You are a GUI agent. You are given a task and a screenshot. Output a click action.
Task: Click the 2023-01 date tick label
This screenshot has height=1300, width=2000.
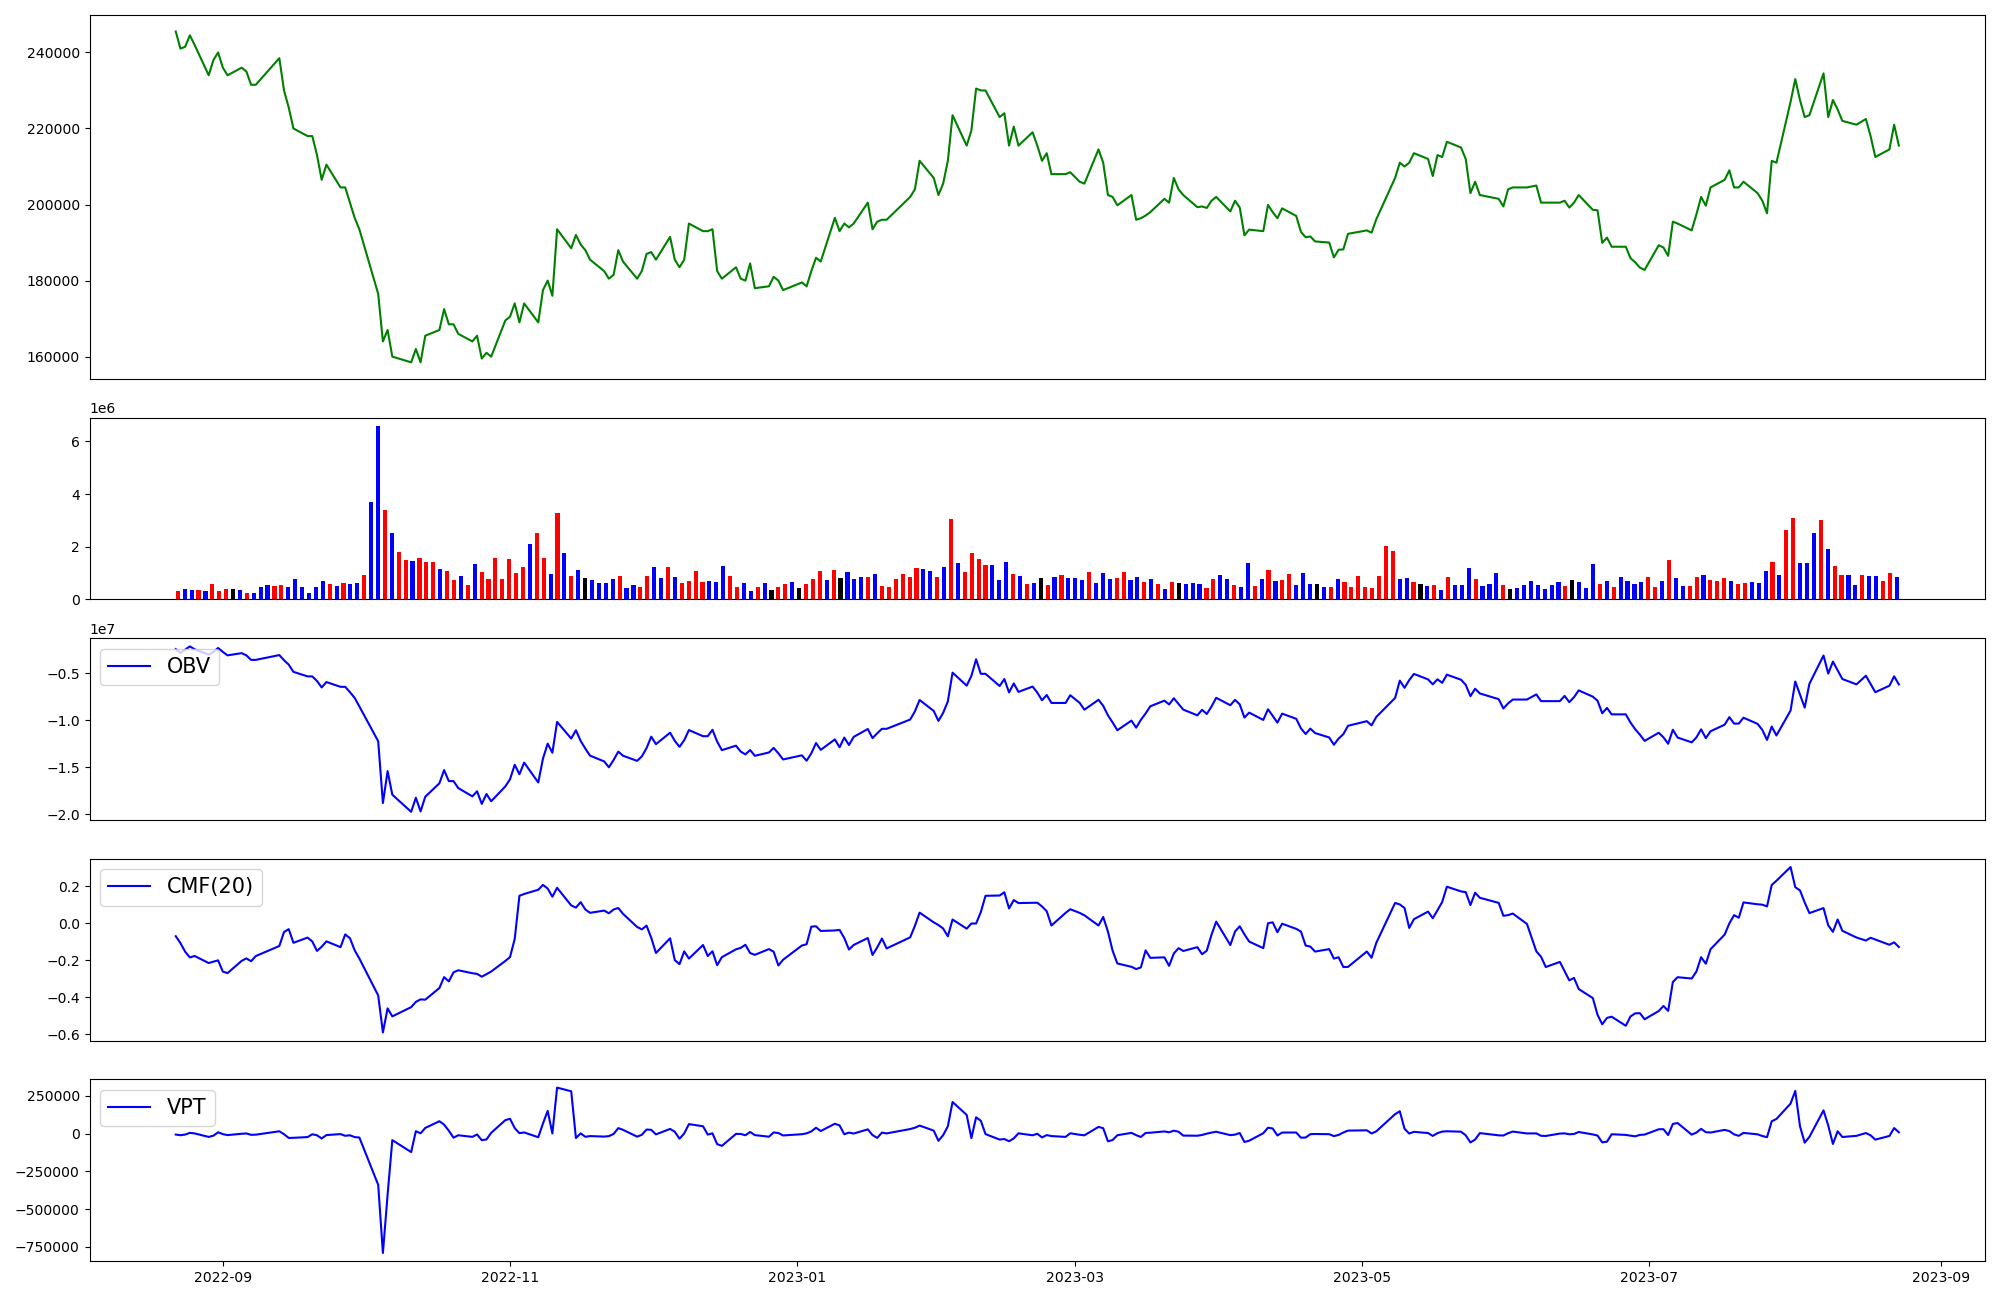[x=797, y=1277]
